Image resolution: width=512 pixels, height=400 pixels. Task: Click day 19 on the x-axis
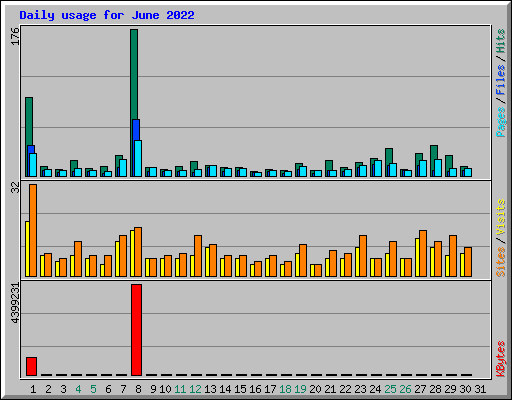[x=301, y=389]
